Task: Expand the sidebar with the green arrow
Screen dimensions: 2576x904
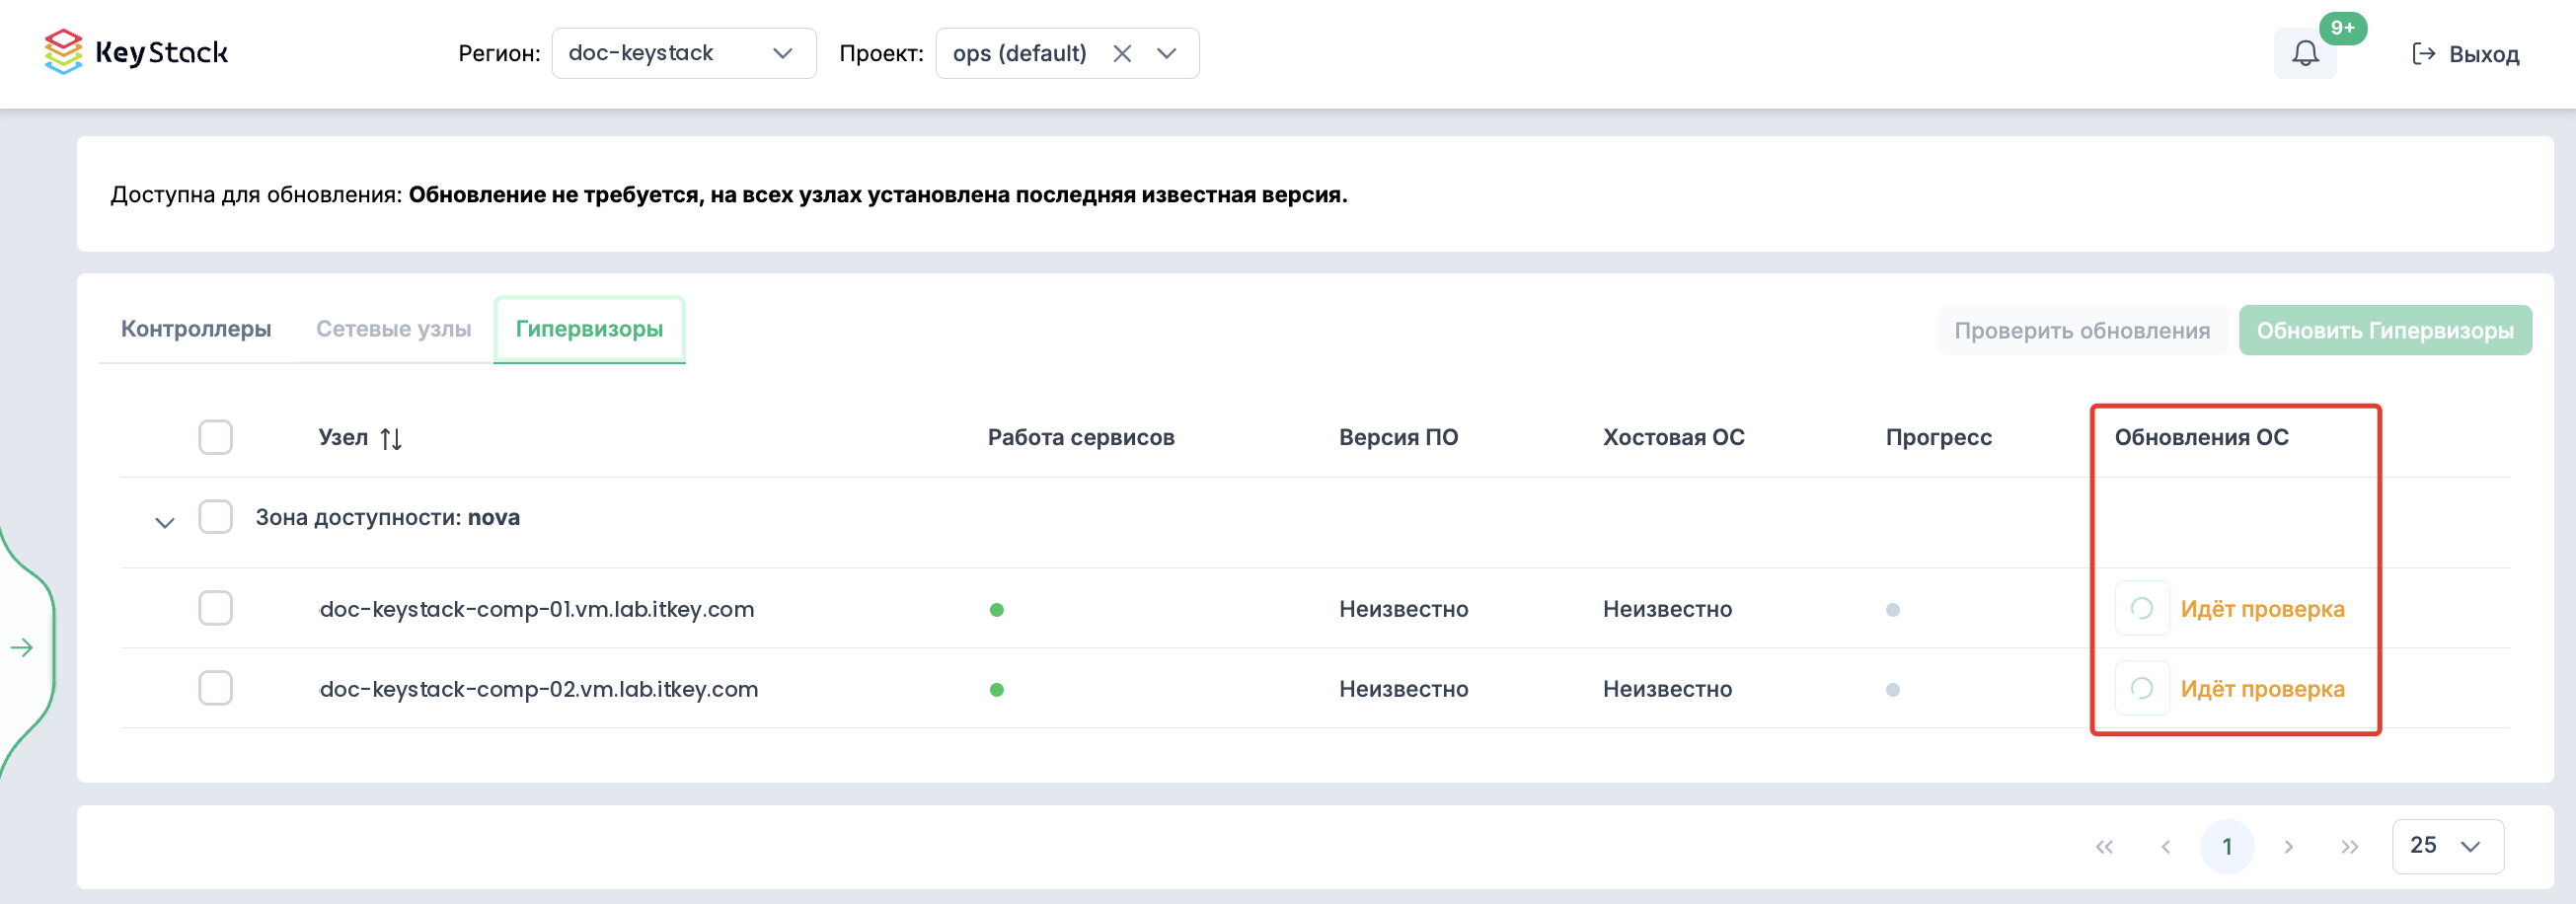Action: [22, 648]
